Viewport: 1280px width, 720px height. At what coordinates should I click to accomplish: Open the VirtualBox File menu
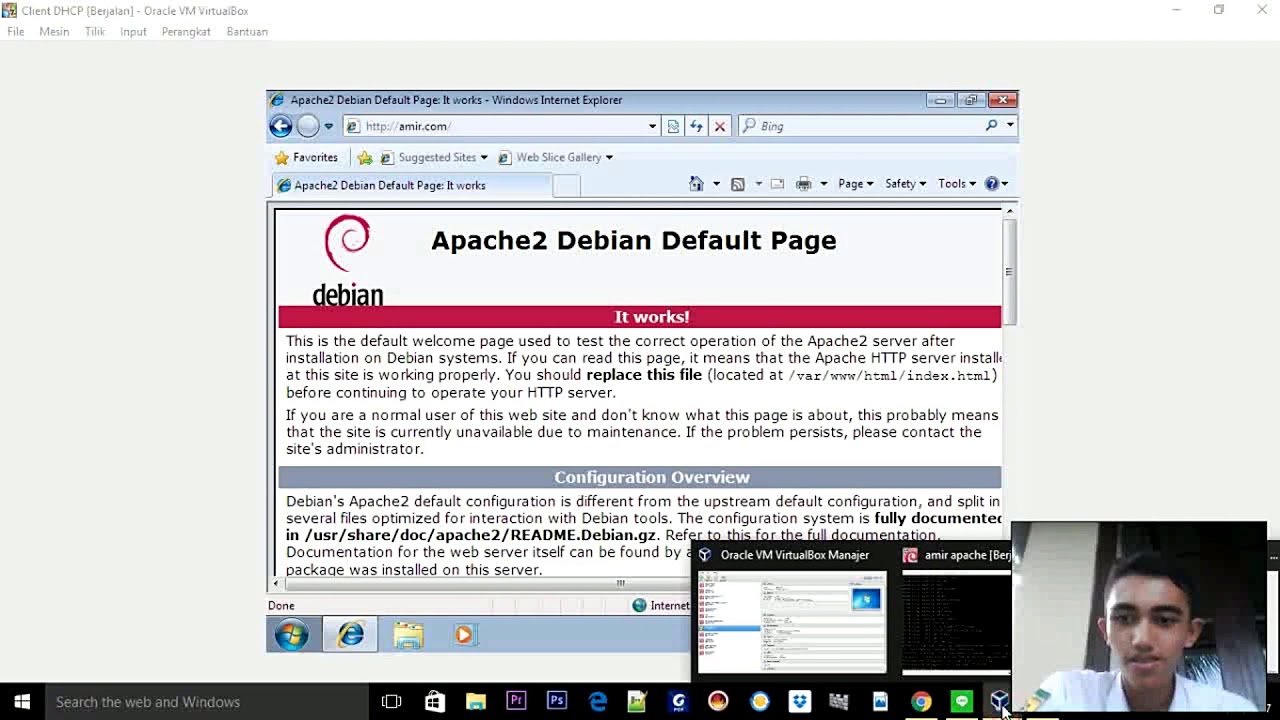click(x=16, y=32)
